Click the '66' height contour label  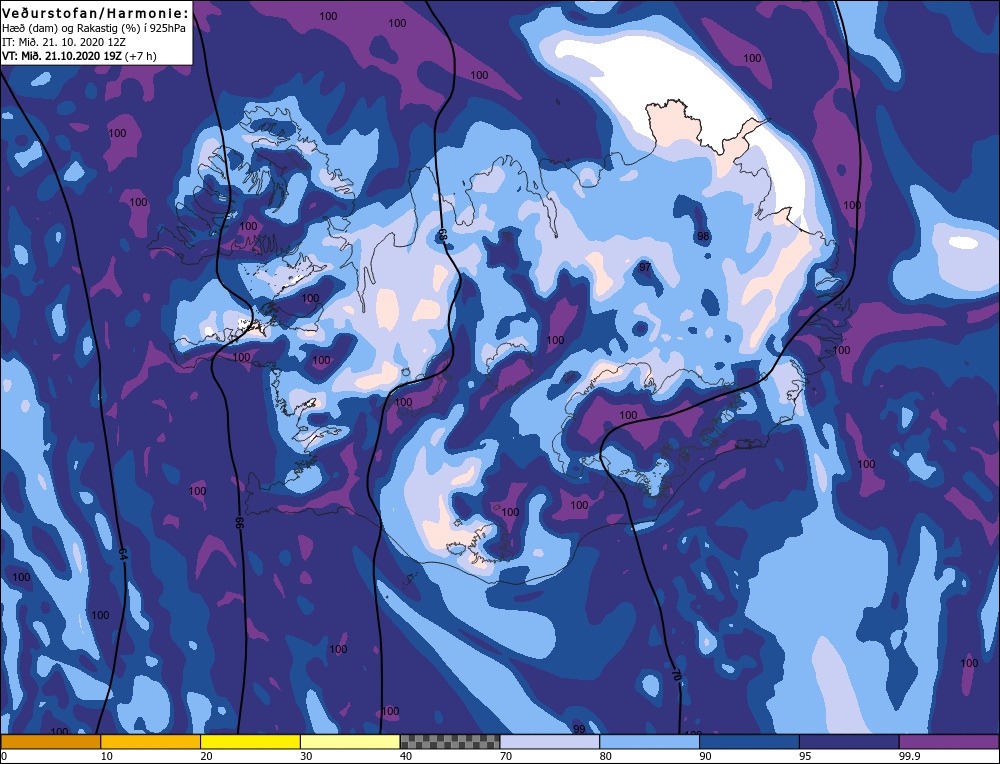pyautogui.click(x=240, y=523)
